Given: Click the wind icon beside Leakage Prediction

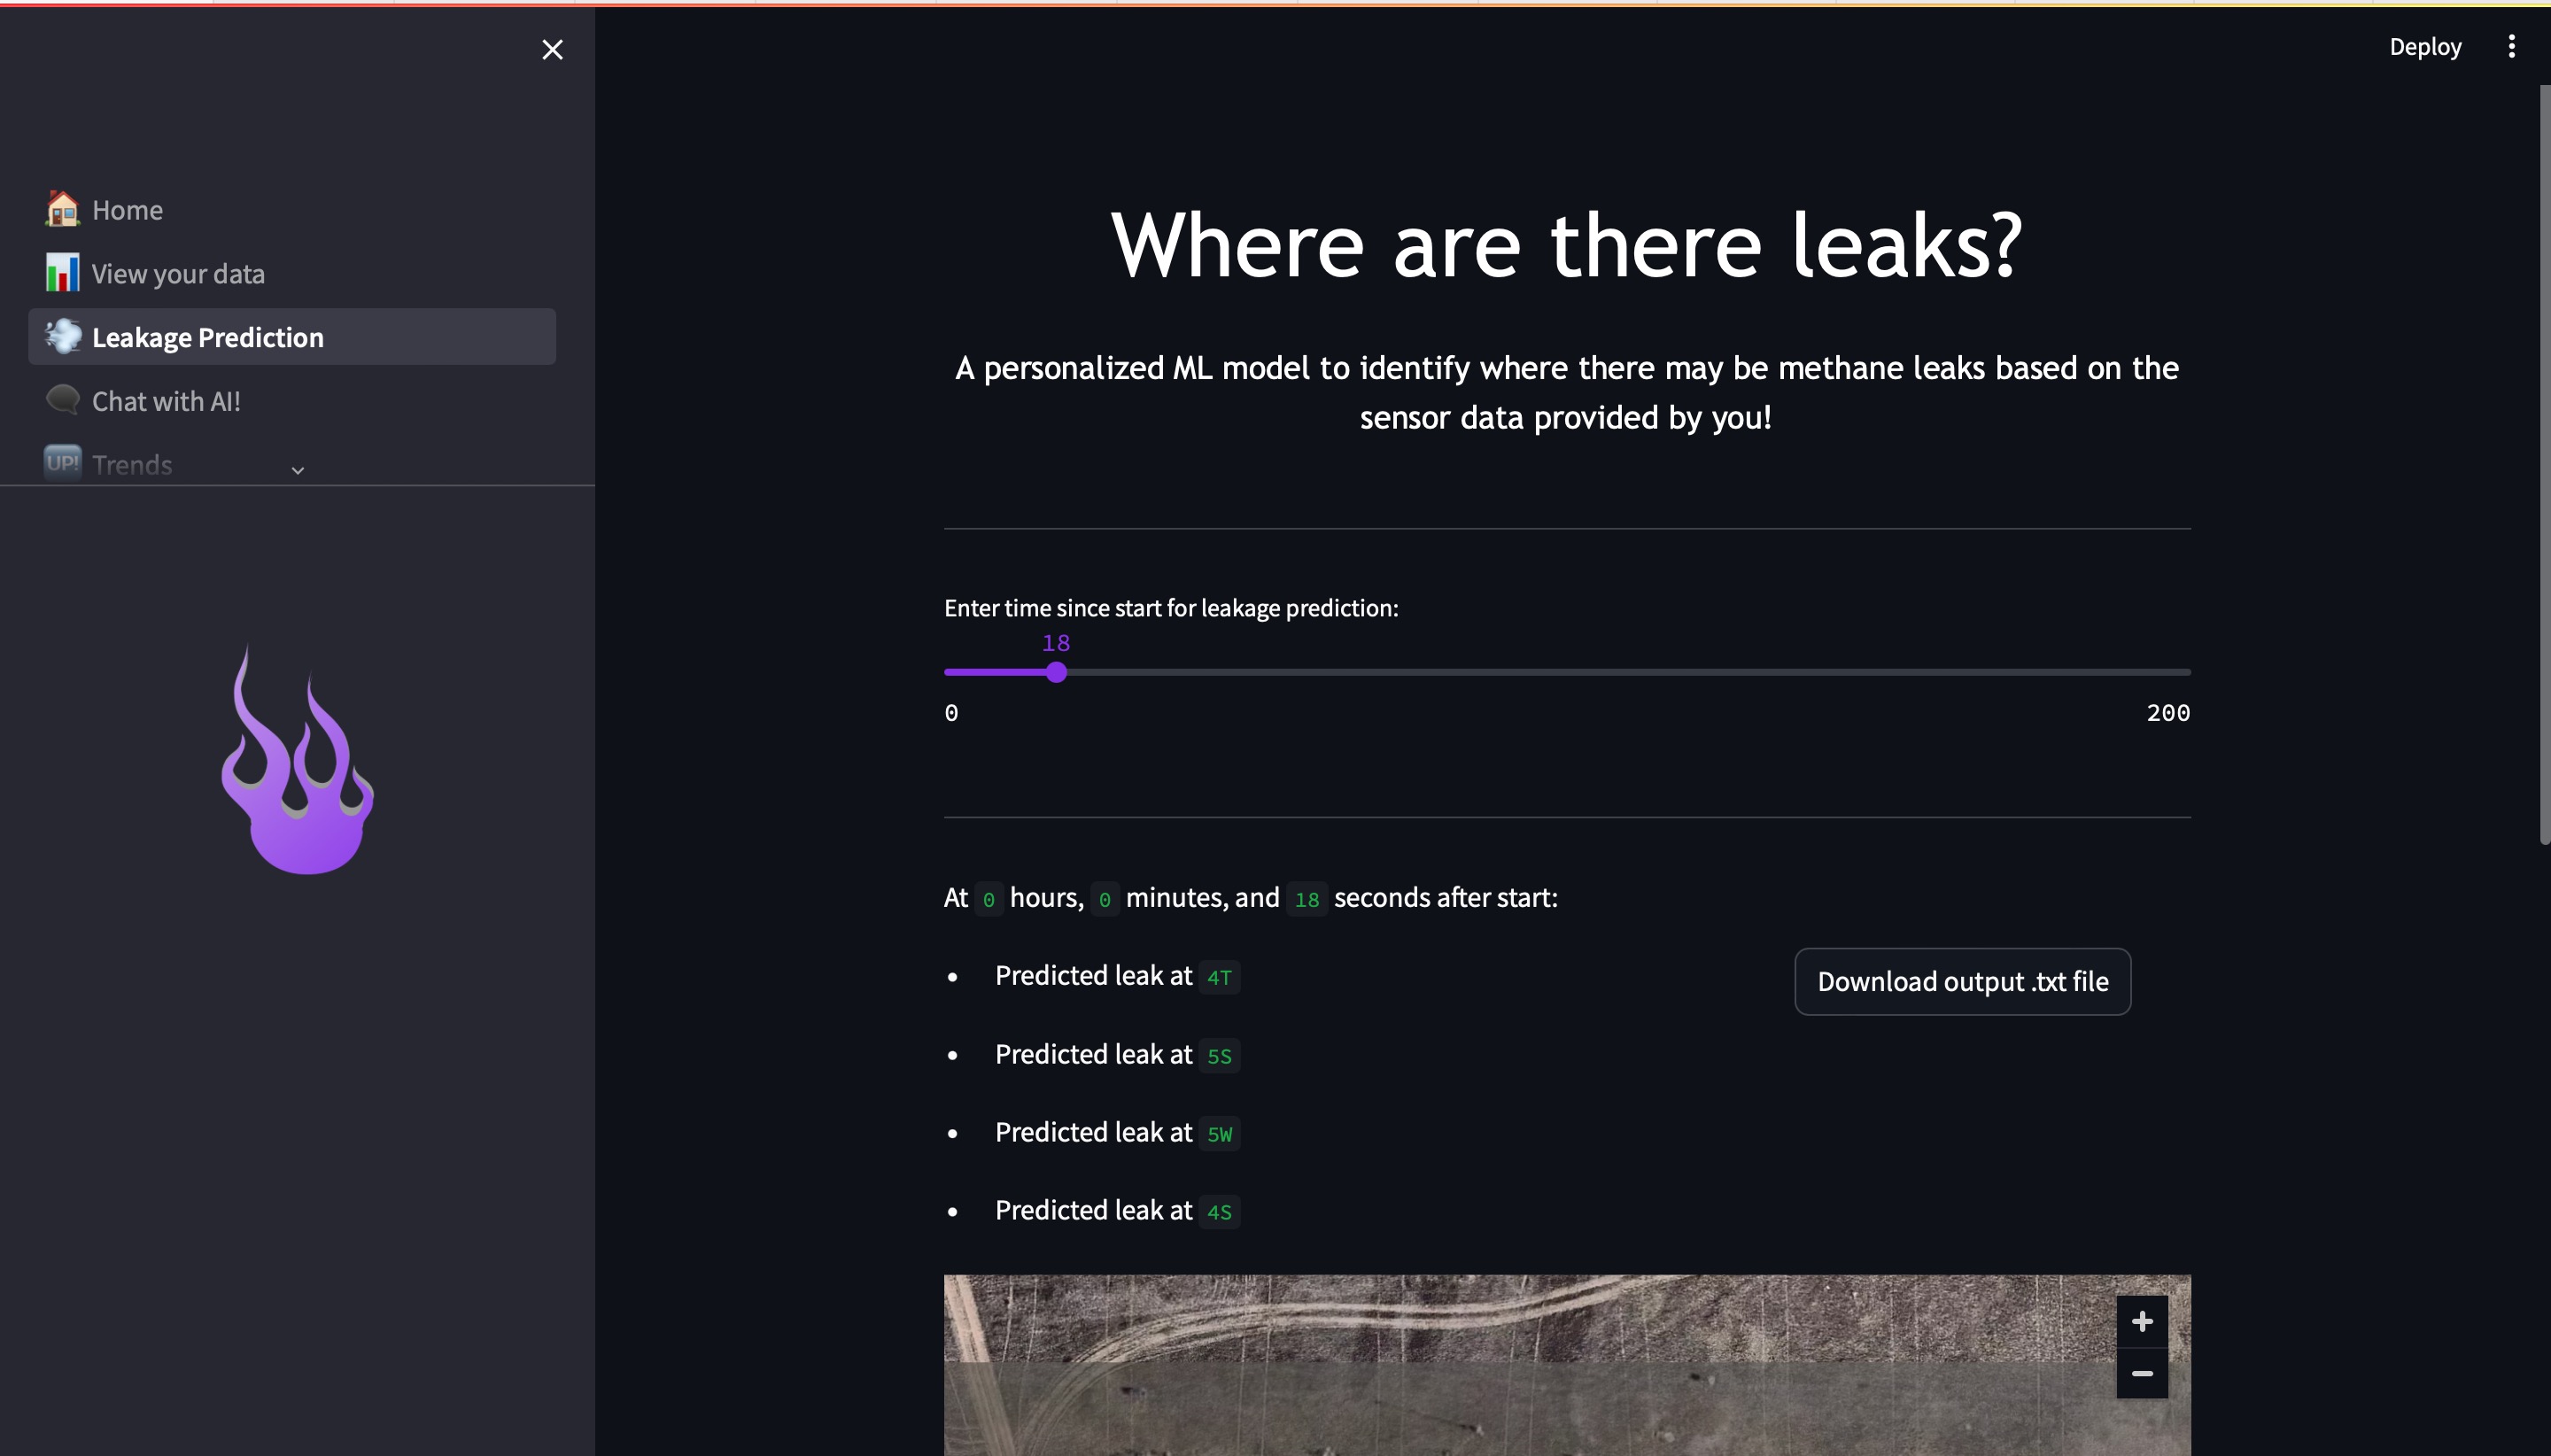Looking at the screenshot, I should pos(62,336).
